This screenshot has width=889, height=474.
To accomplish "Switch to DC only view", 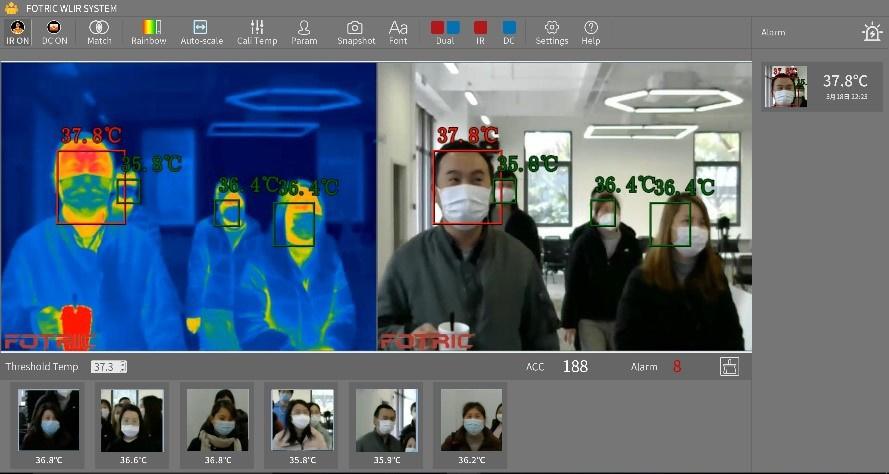I will (x=509, y=32).
